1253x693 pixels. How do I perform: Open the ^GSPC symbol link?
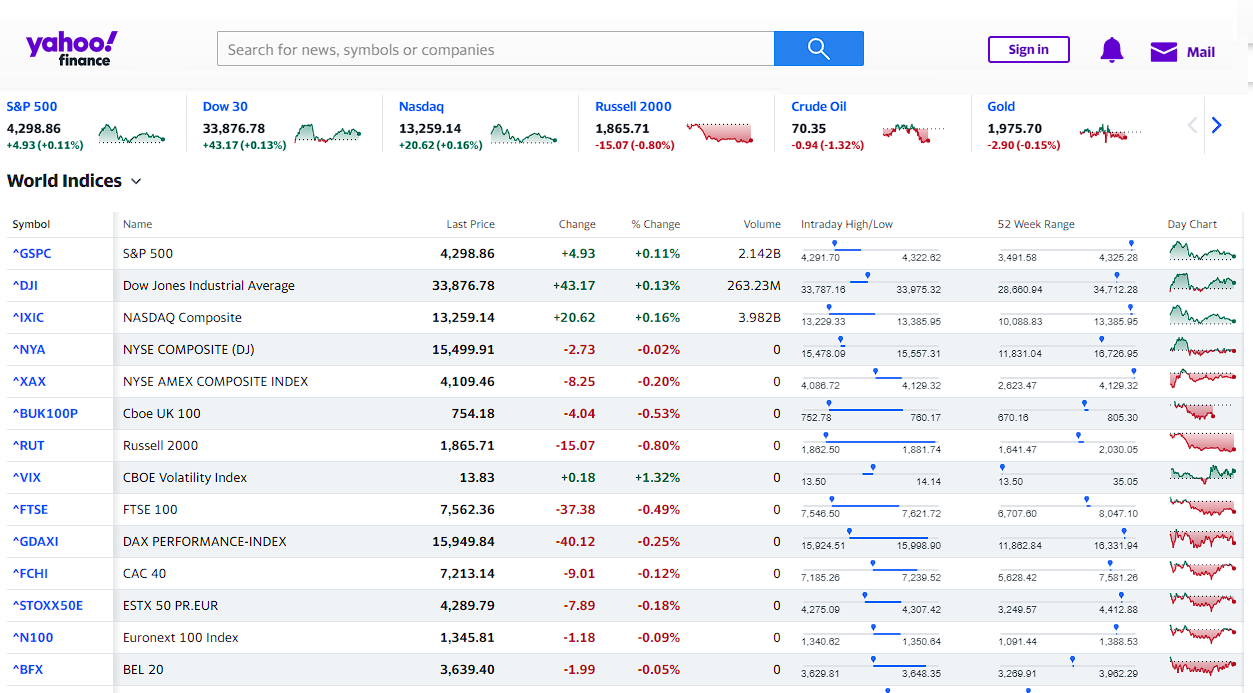click(32, 253)
